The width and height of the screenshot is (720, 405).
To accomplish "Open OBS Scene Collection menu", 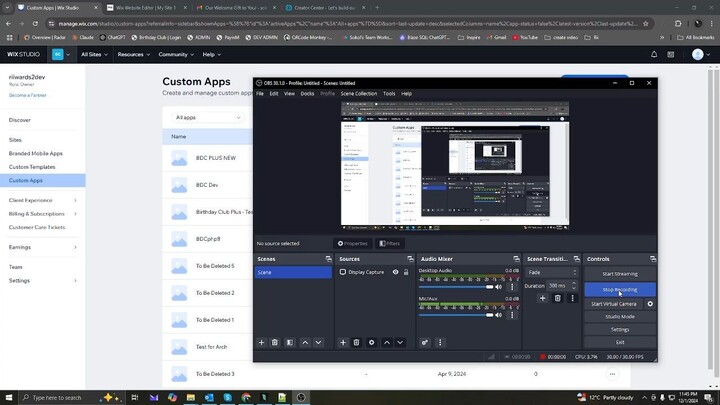I will 359,94.
